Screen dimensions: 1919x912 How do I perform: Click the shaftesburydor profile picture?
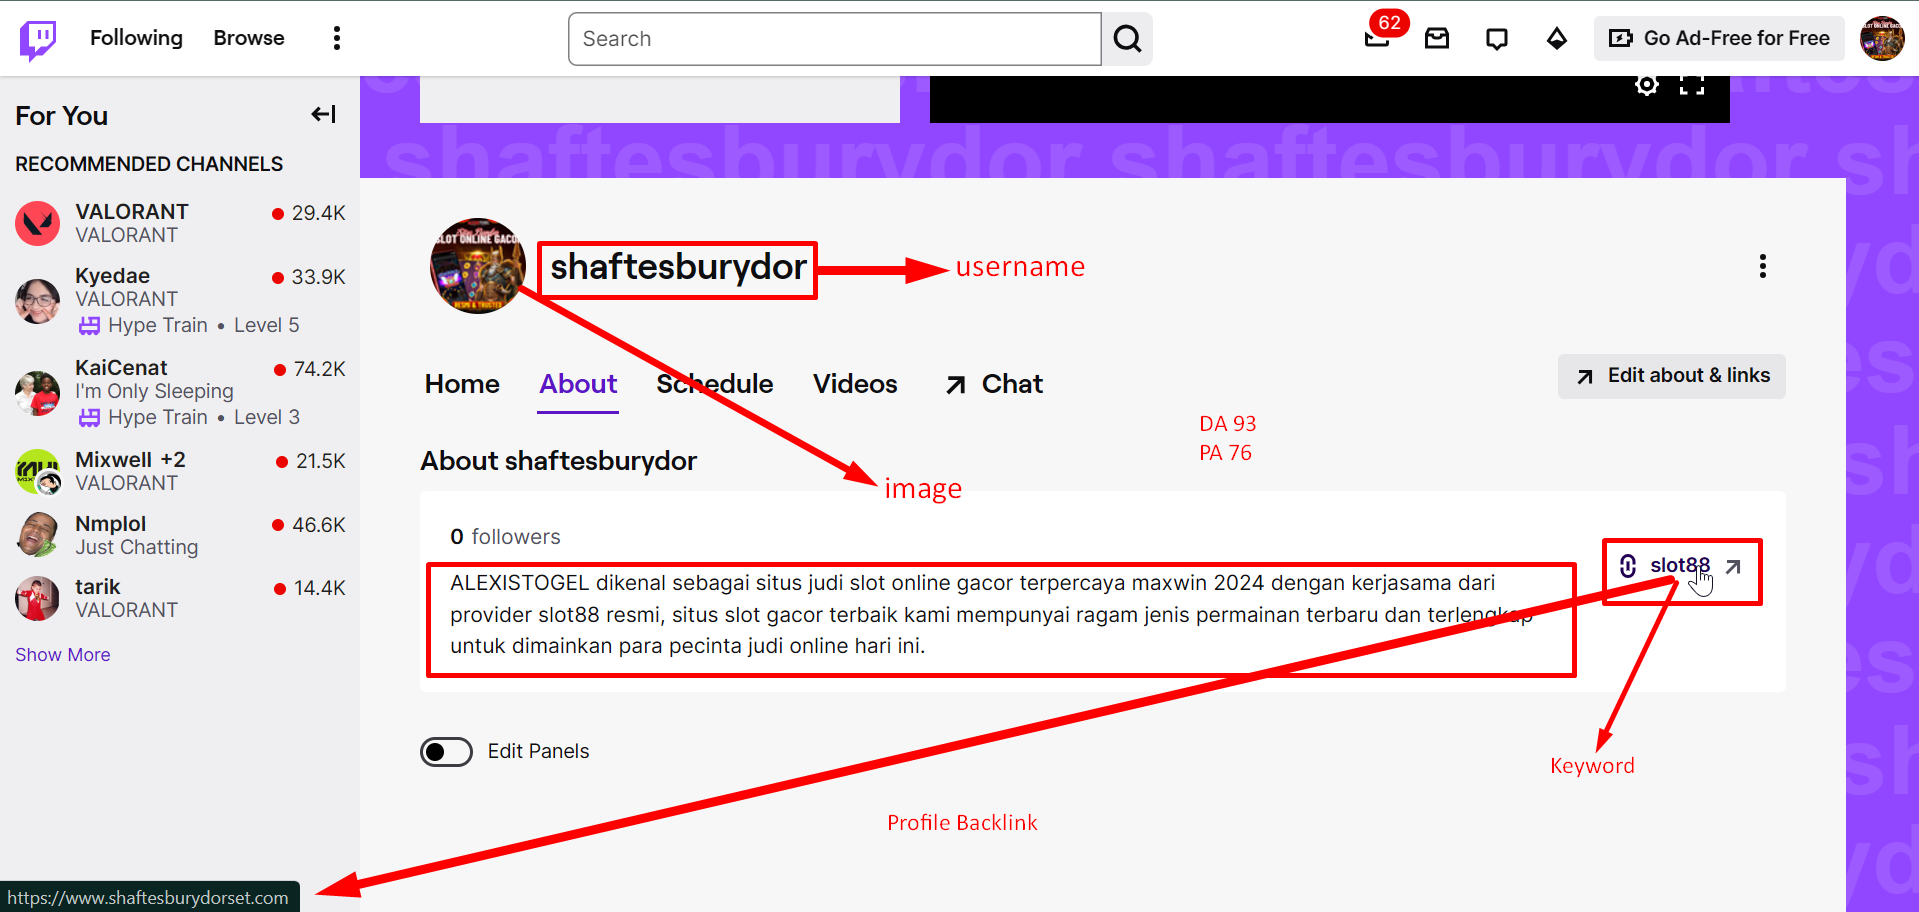tap(478, 266)
